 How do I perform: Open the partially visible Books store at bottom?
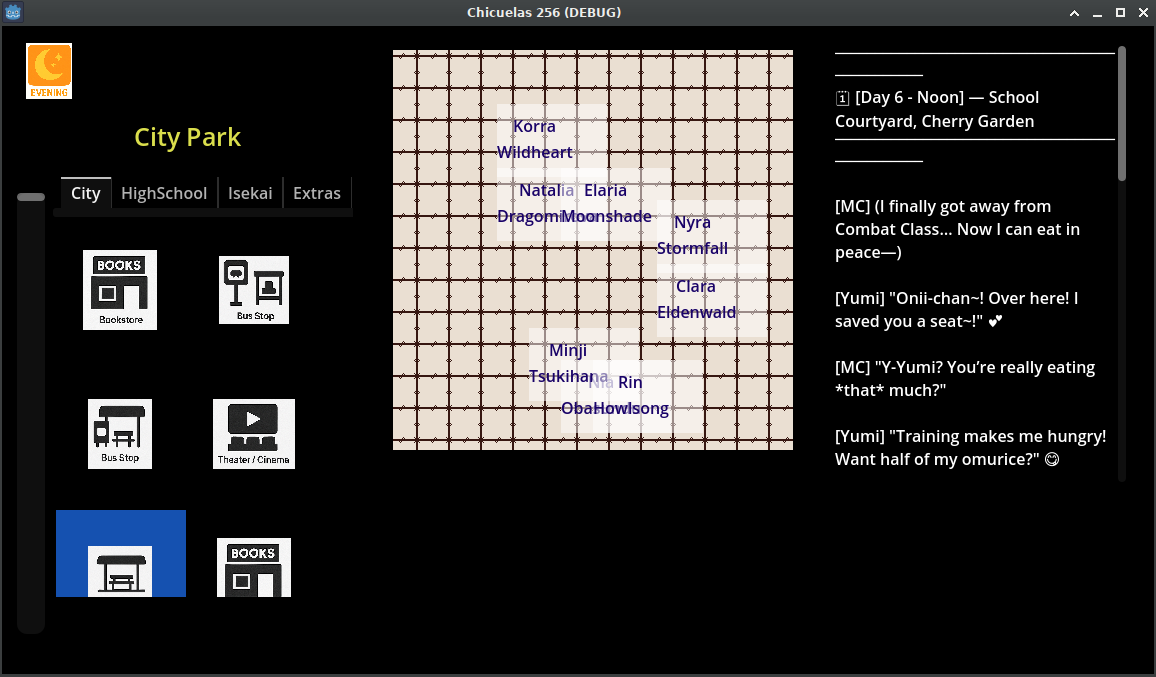tap(254, 567)
